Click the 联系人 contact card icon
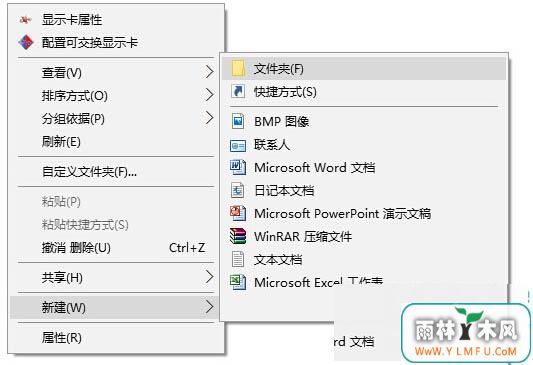Image resolution: width=533 pixels, height=365 pixels. [238, 145]
